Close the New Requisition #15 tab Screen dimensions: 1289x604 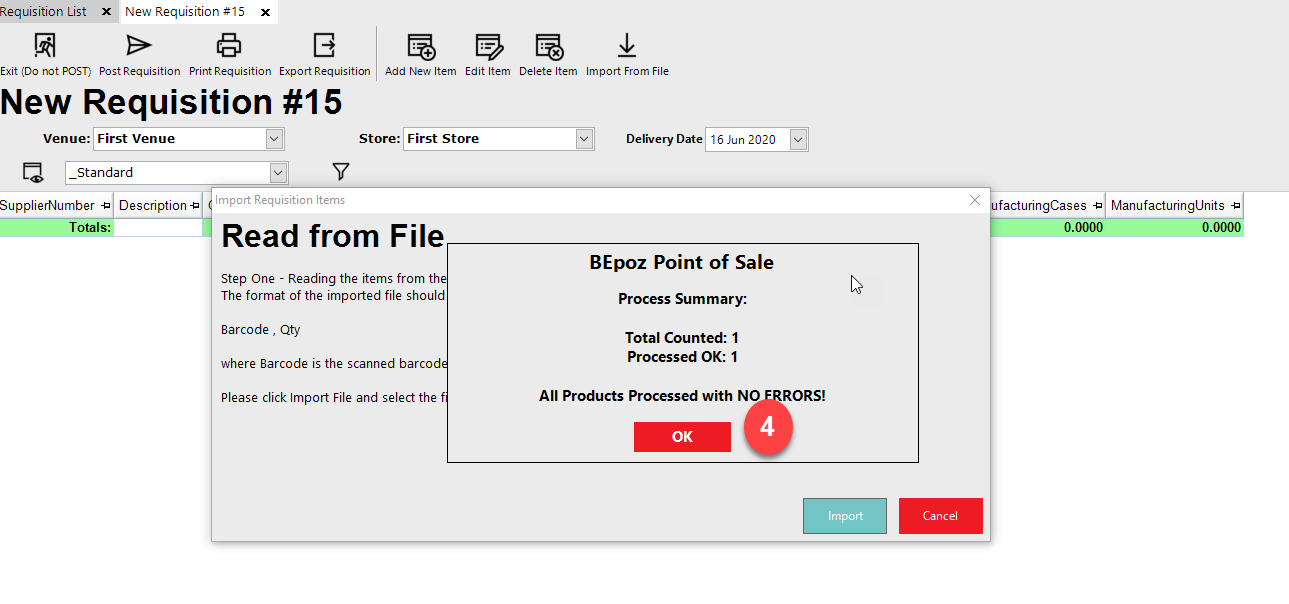pyautogui.click(x=265, y=12)
